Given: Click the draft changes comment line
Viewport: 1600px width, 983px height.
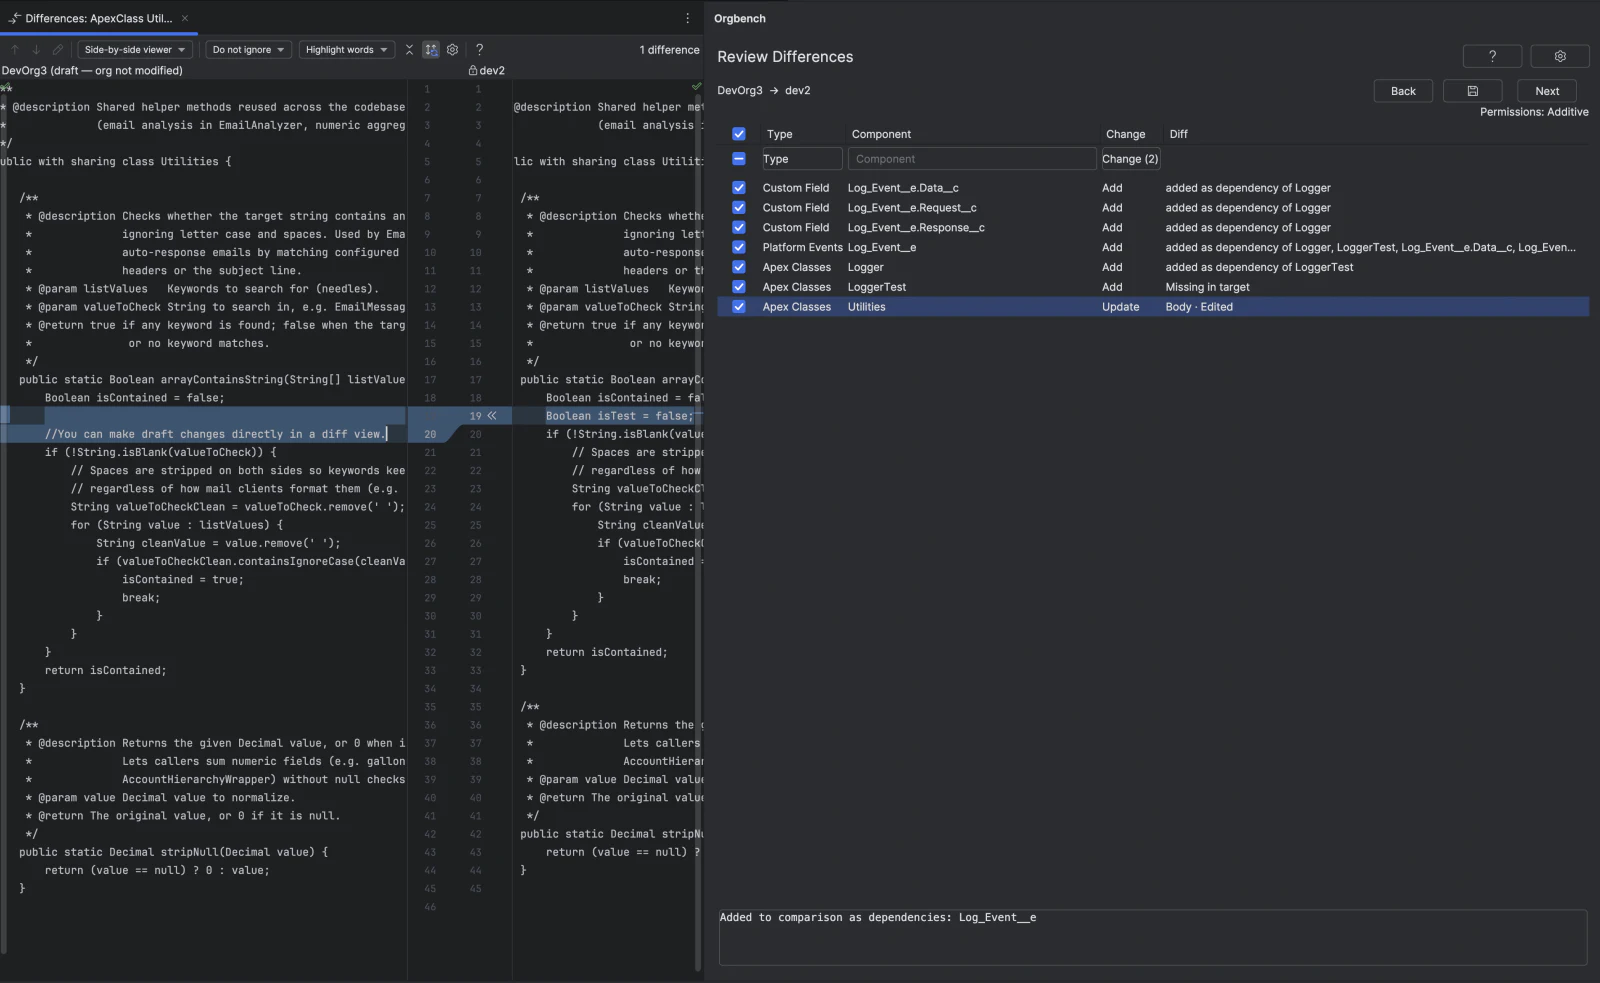Looking at the screenshot, I should [x=215, y=434].
